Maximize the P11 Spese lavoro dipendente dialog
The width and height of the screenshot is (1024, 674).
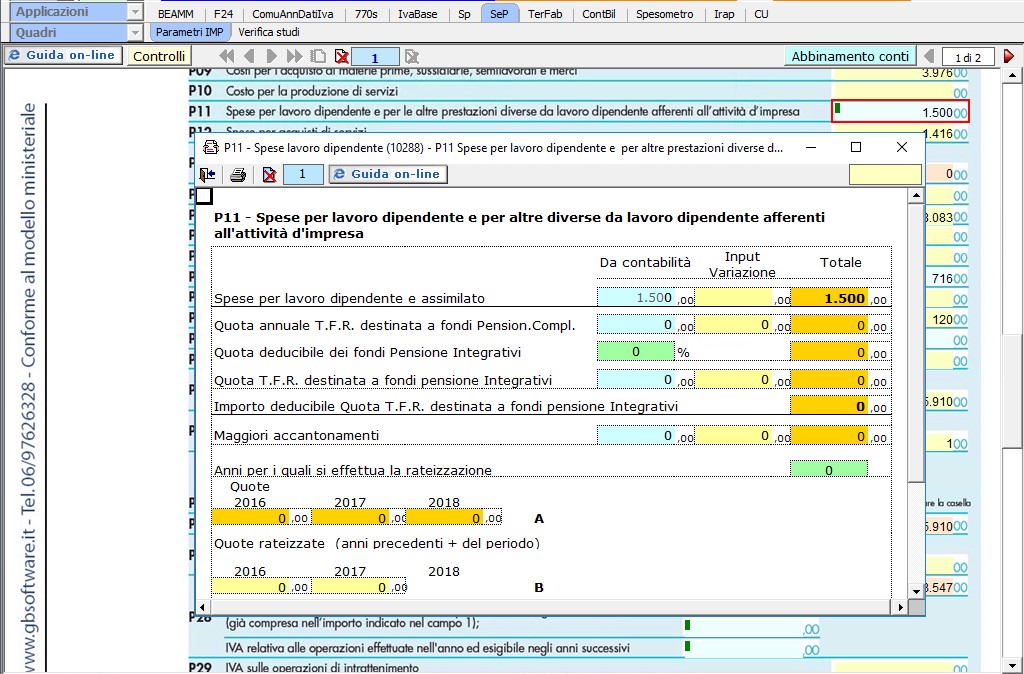(x=856, y=148)
